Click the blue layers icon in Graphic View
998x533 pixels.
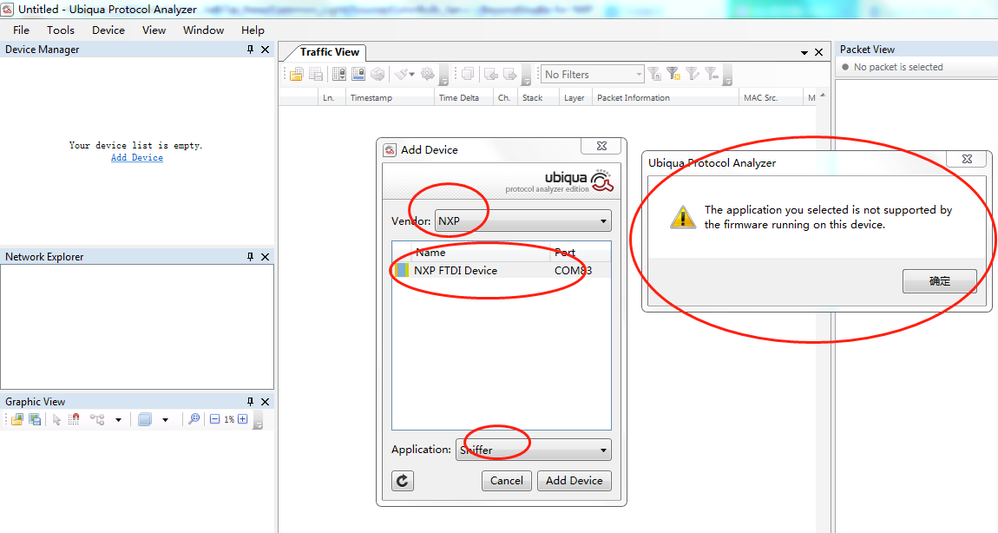[145, 419]
